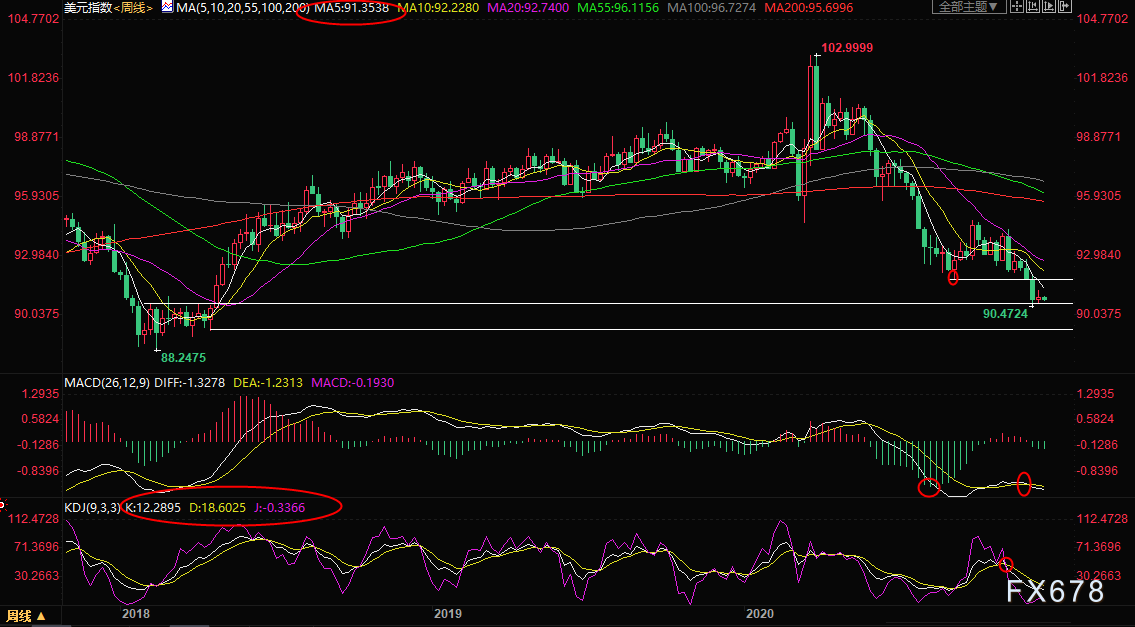Image resolution: width=1135 pixels, height=627 pixels.
Task: Click the 美元指数 chart title
Action: (88, 8)
